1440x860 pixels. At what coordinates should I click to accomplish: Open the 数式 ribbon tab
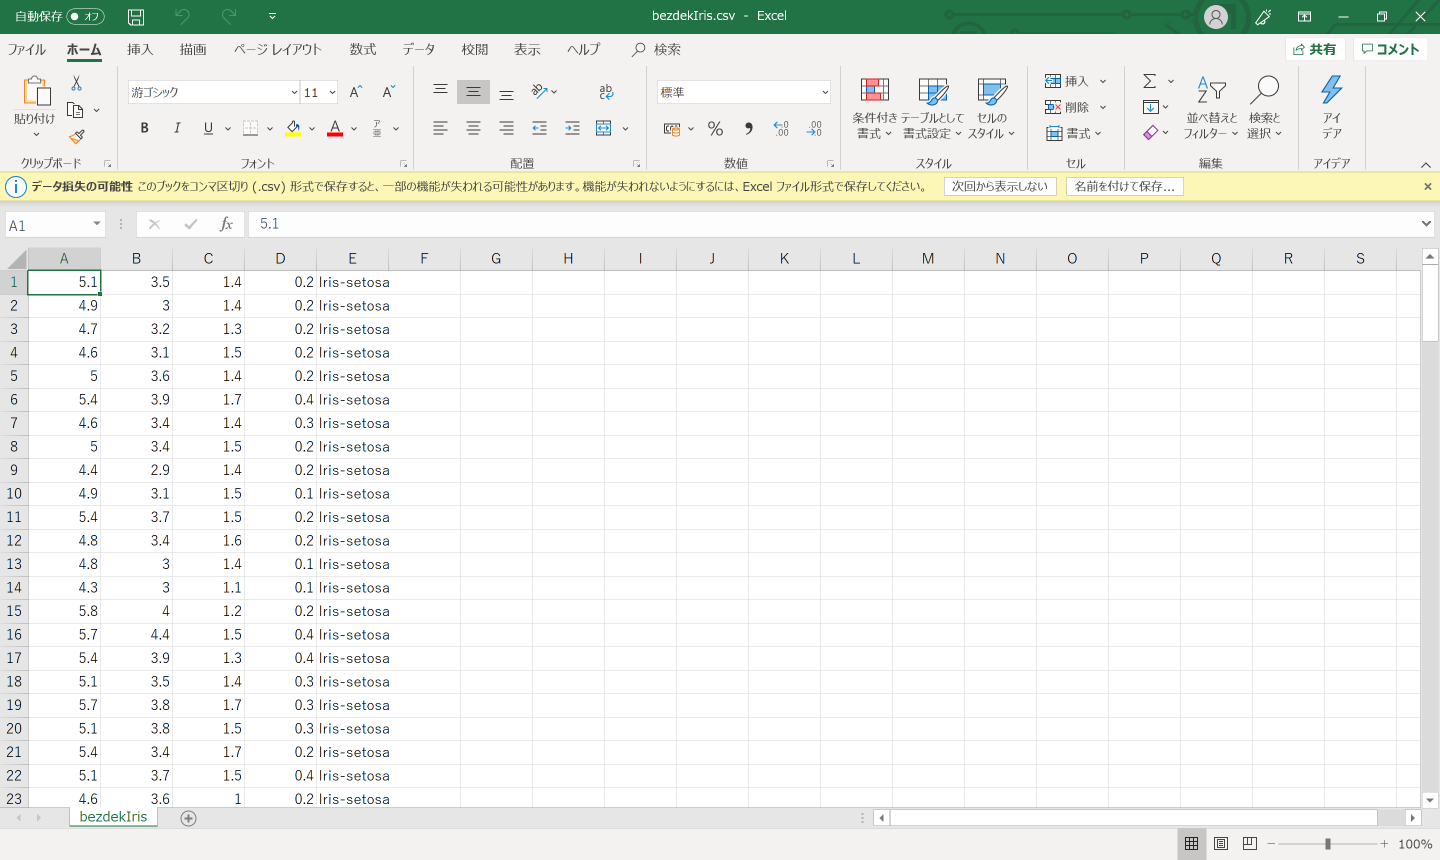[x=363, y=49]
